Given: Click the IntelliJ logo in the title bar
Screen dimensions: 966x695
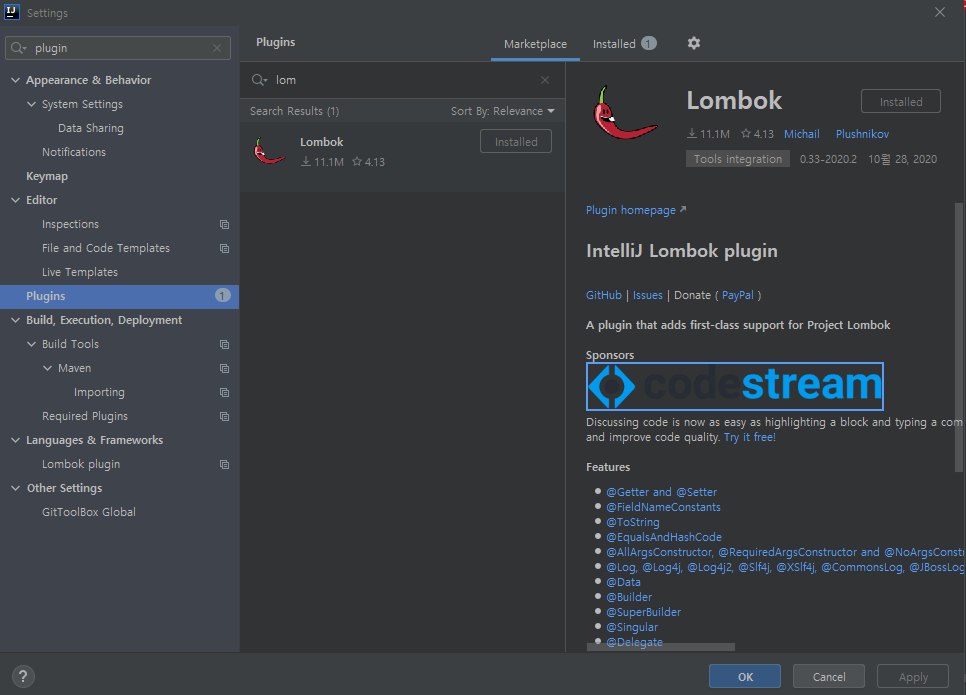Looking at the screenshot, I should [x=12, y=12].
